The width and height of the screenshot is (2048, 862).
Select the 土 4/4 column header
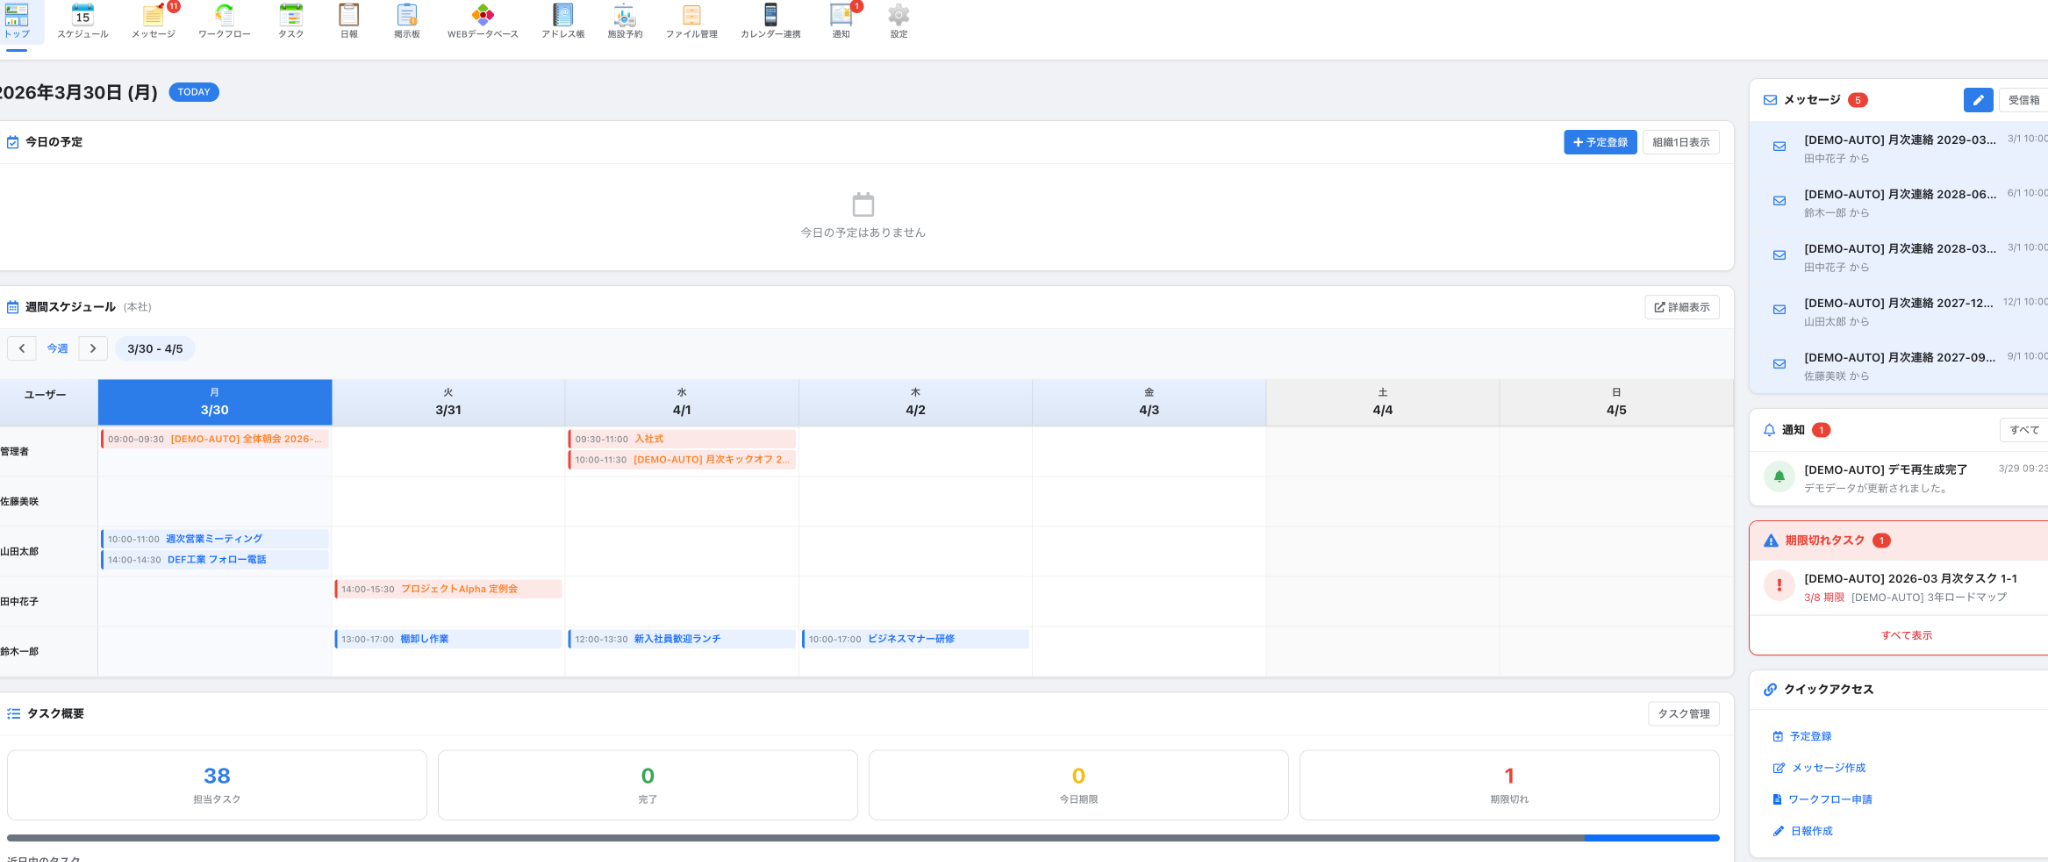pos(1383,402)
